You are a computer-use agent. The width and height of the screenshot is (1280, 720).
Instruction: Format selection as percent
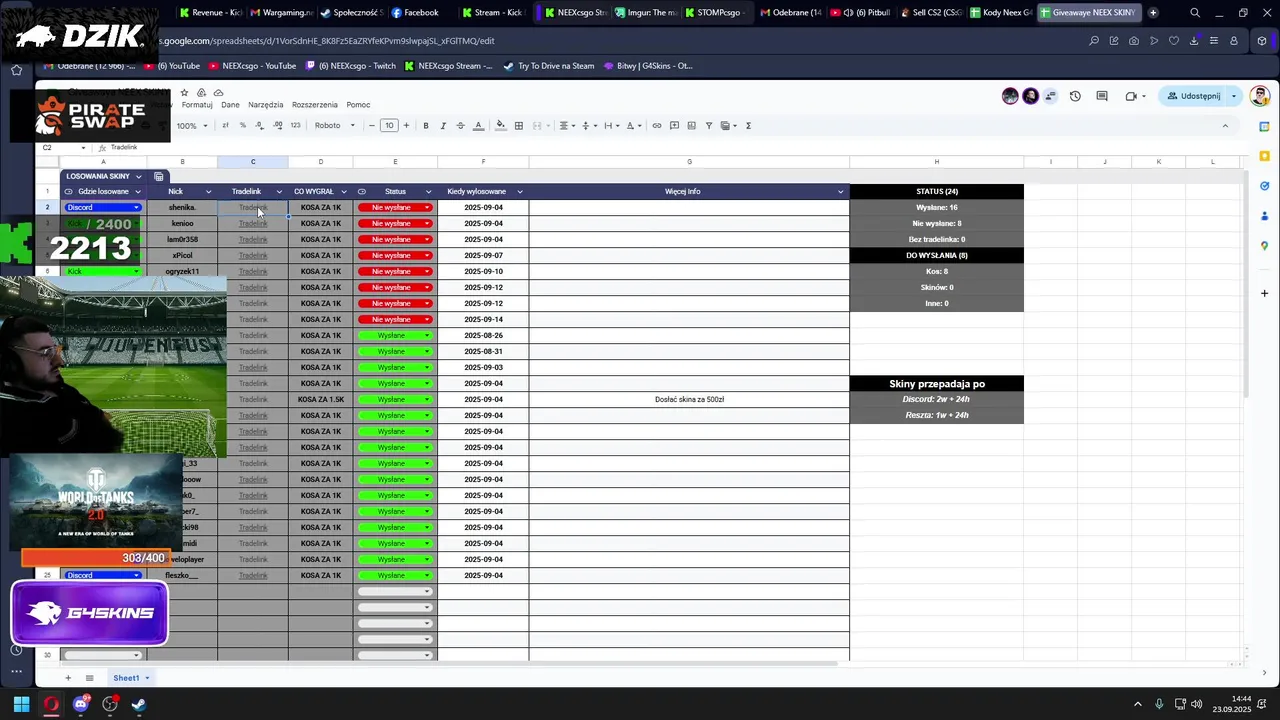[242, 126]
